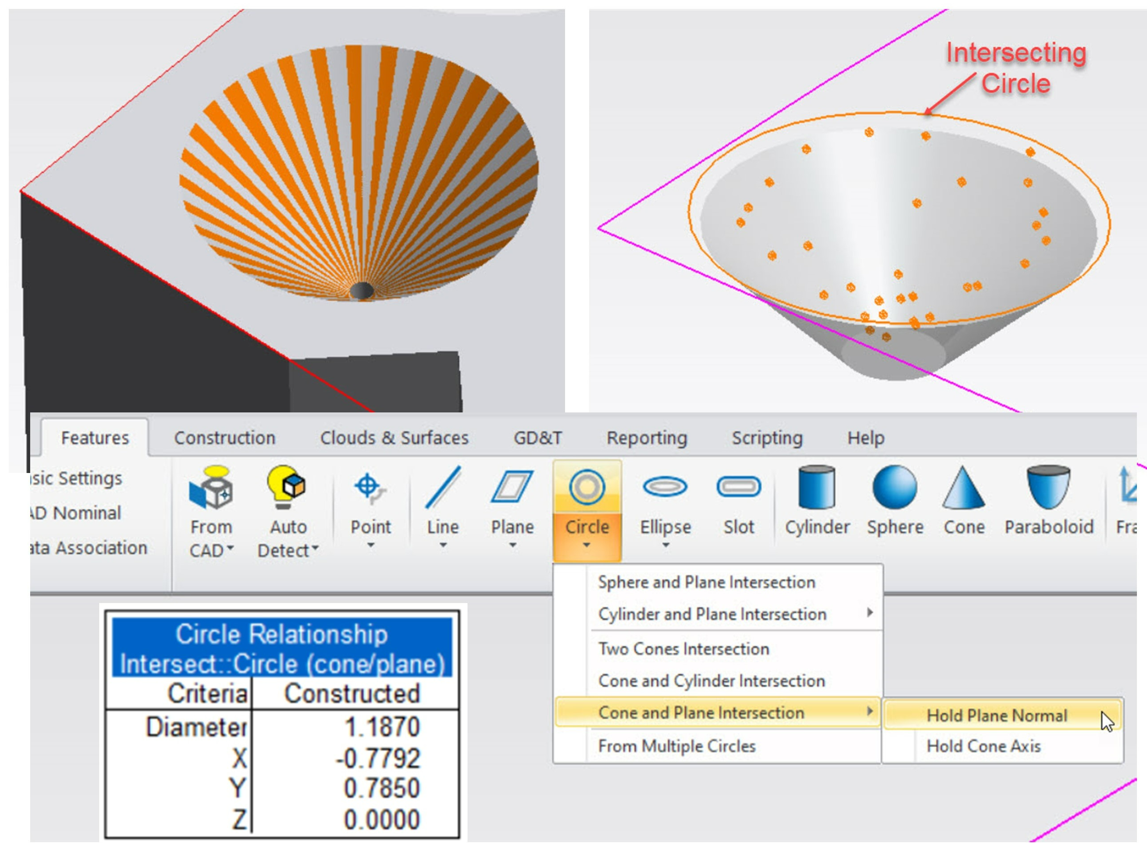
Task: Open the Clouds & Surfaces tab
Action: [x=394, y=438]
